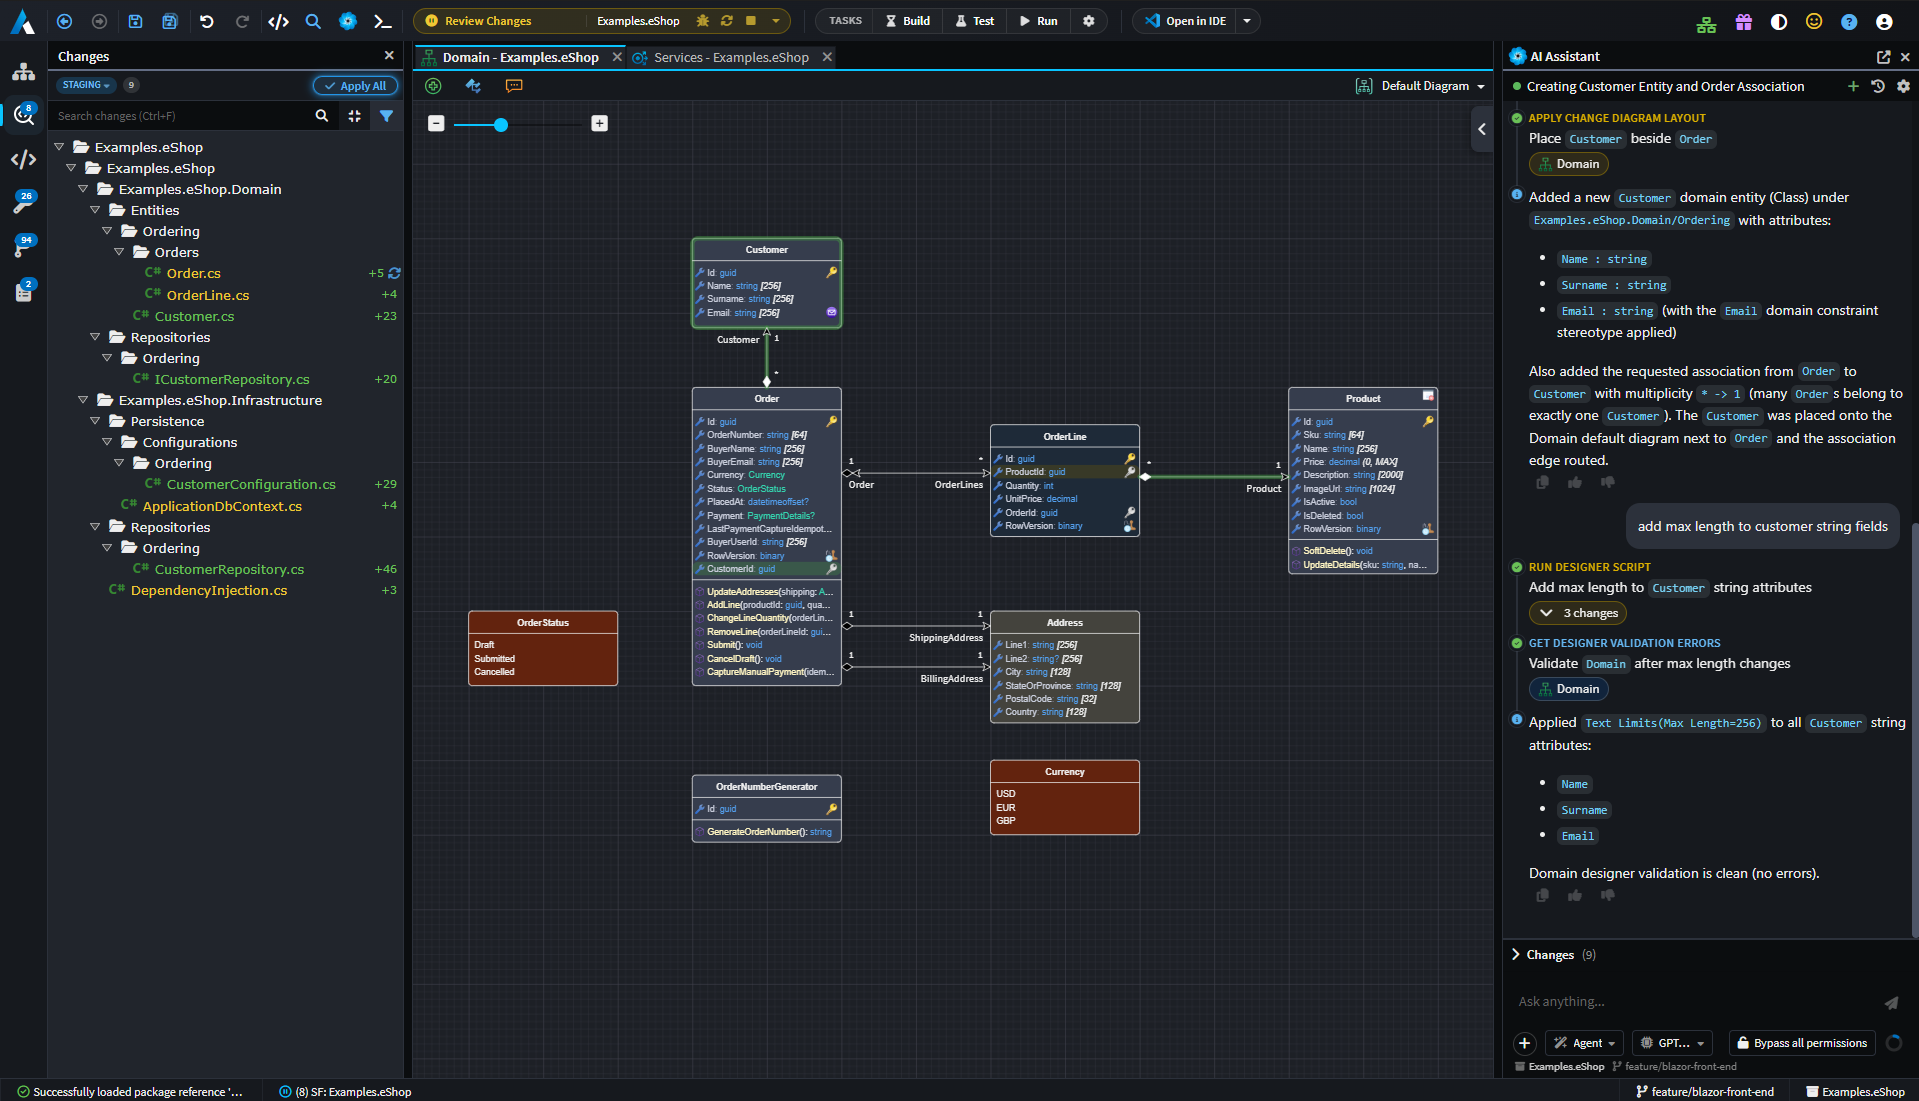Click Open in IDE
The width and height of the screenshot is (1919, 1101).
[1186, 21]
